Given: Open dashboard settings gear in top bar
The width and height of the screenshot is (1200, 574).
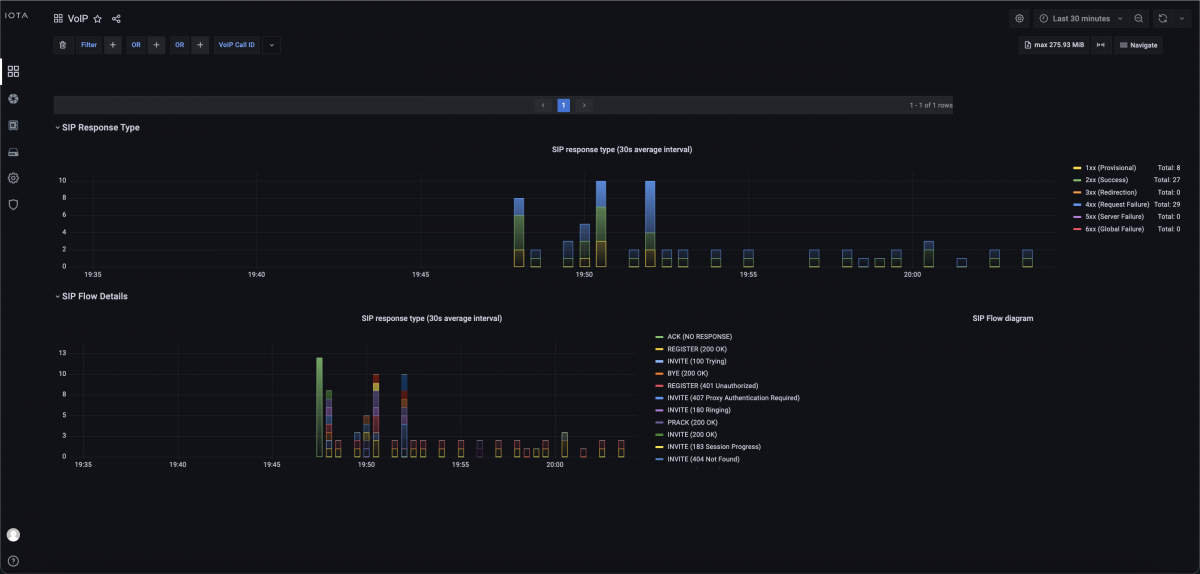Looking at the screenshot, I should pyautogui.click(x=1019, y=18).
